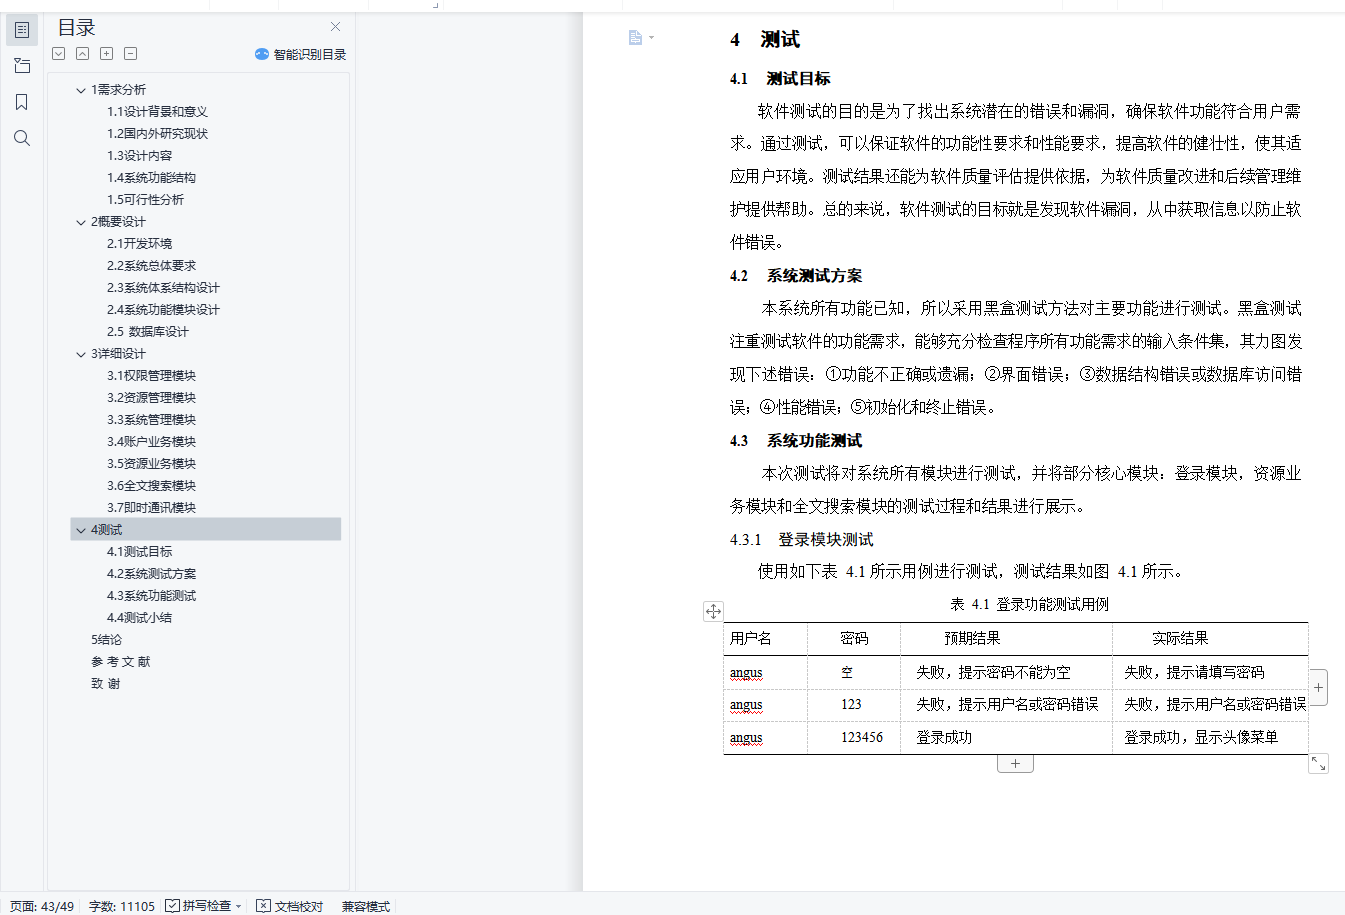Toggle 拼写检查 in the status bar
This screenshot has height=915, width=1345.
tap(198, 906)
